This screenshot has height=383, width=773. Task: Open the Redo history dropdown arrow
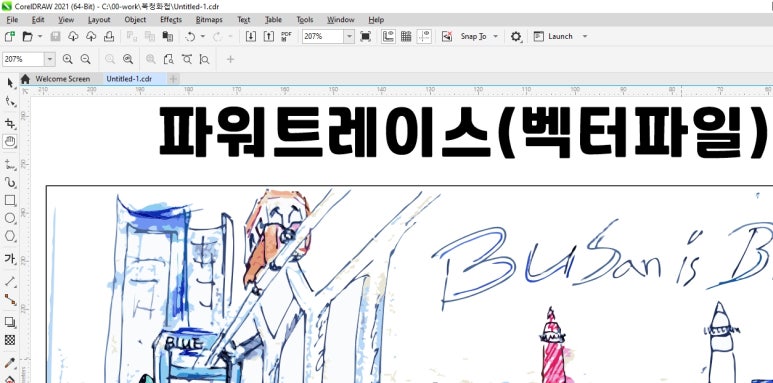230,36
